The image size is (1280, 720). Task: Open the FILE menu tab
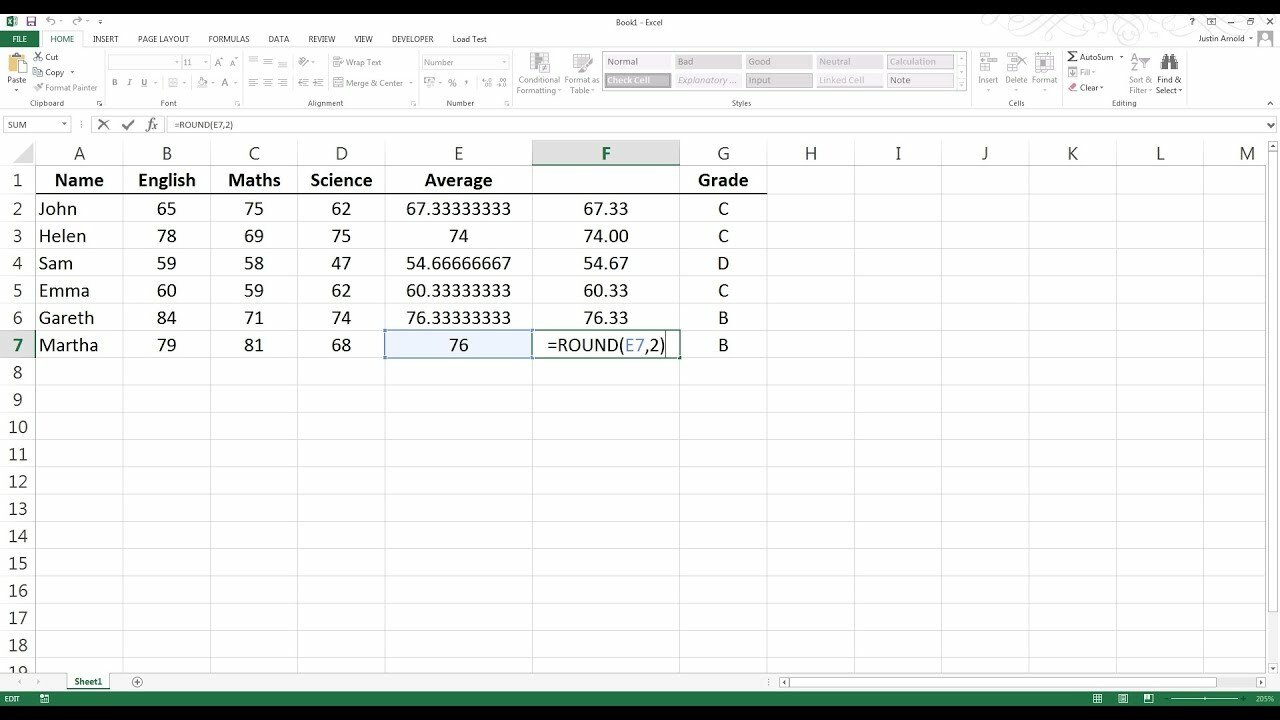19,39
